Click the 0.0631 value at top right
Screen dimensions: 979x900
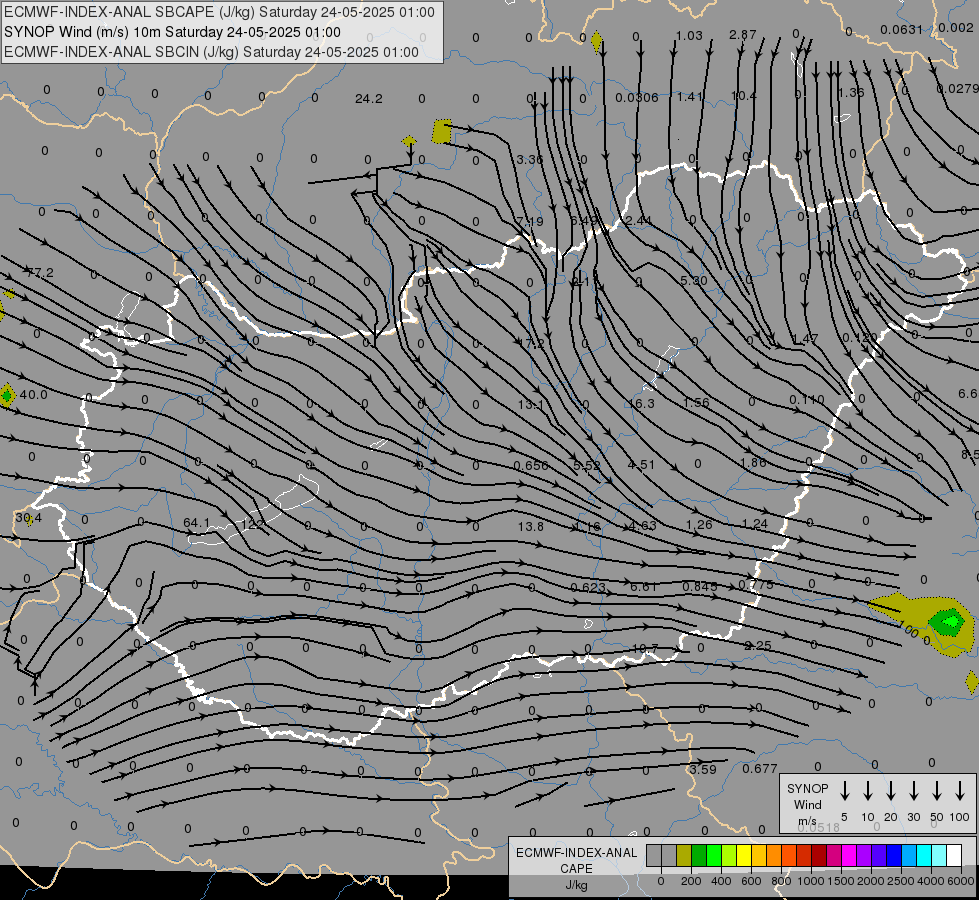902,30
